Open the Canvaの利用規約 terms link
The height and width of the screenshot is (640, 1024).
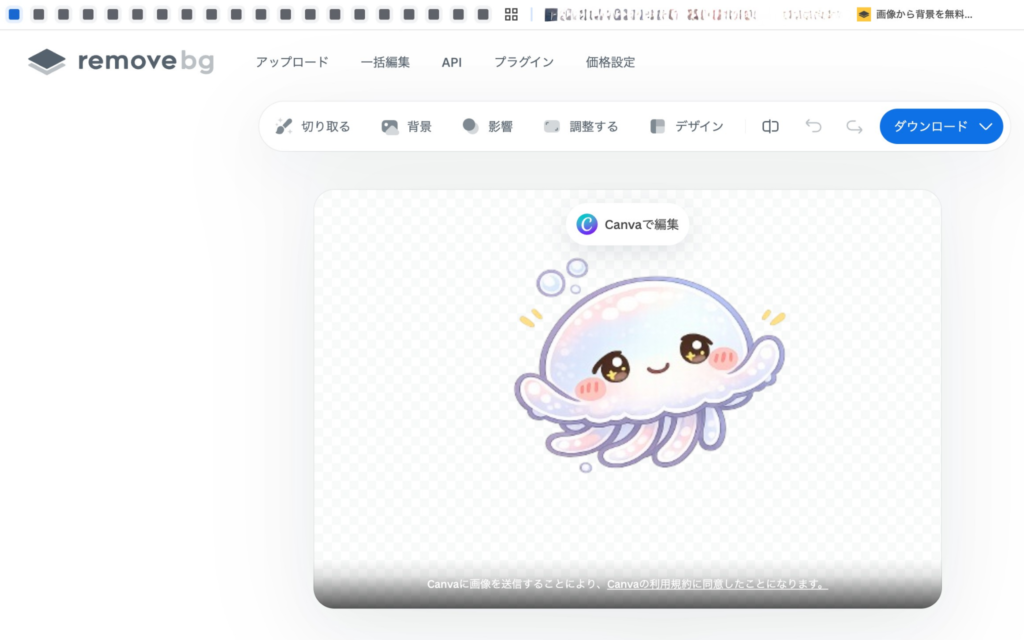click(x=717, y=584)
